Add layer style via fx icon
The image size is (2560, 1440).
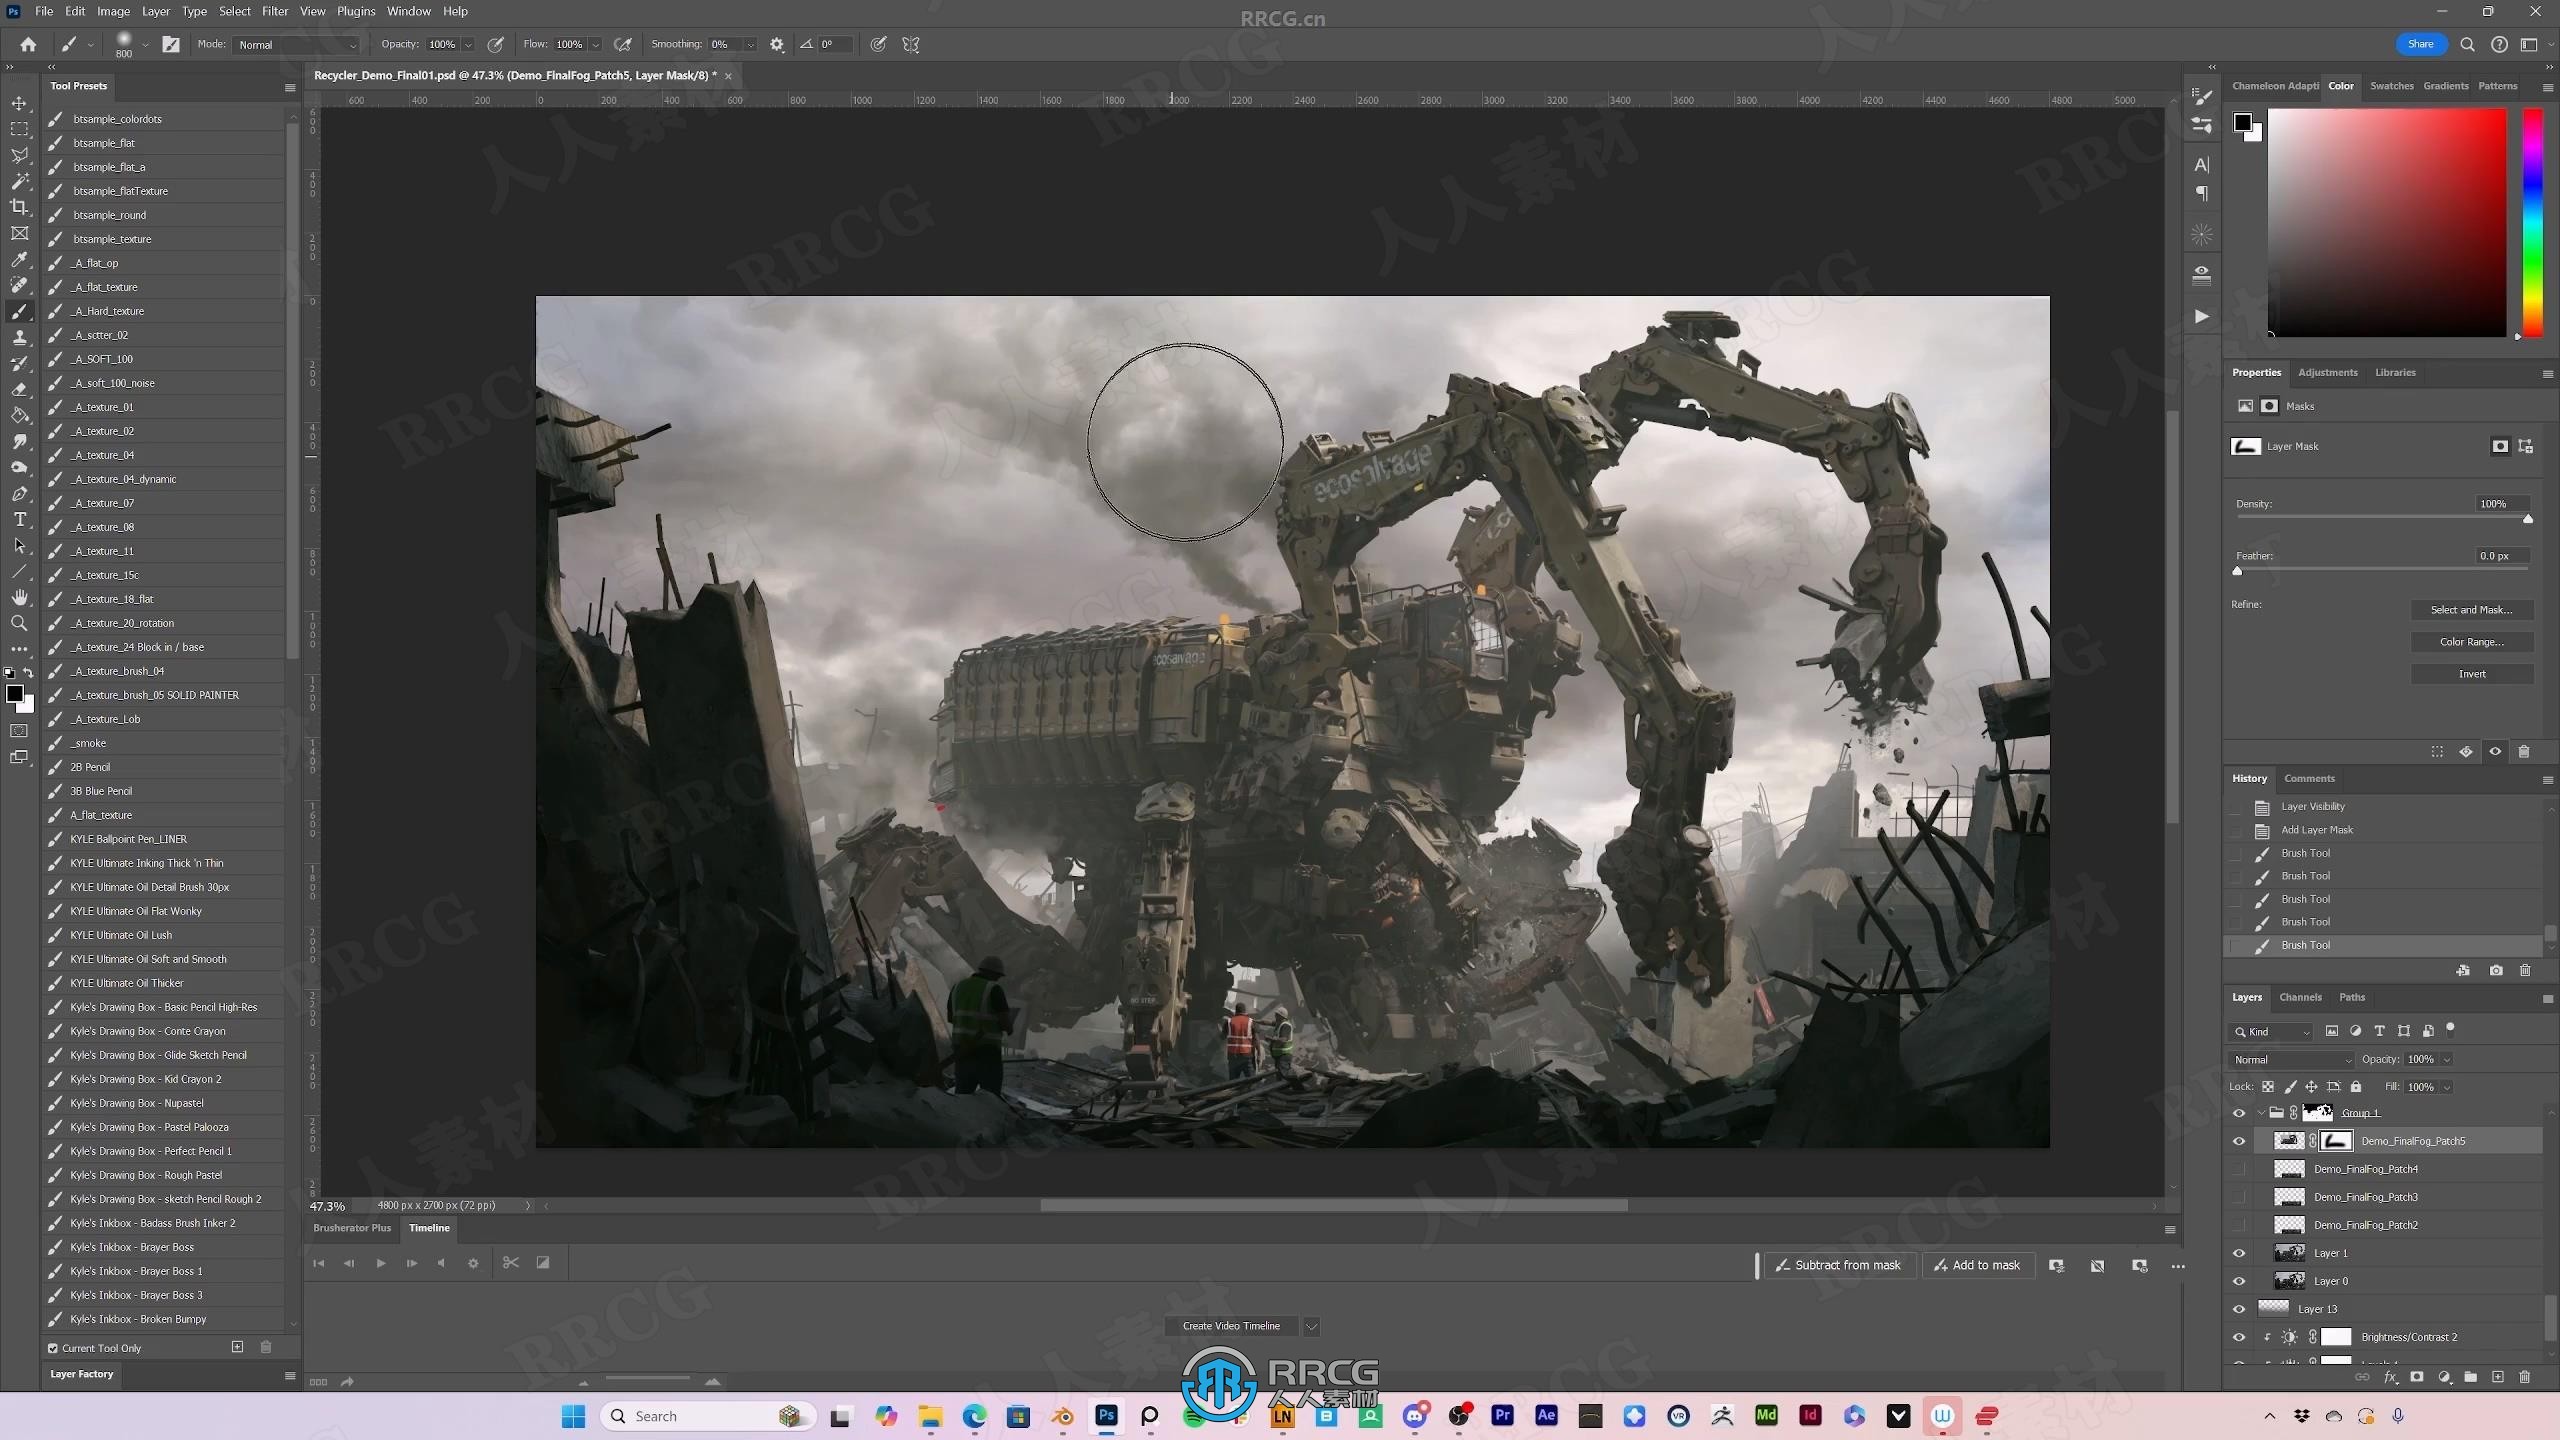[x=2391, y=1377]
